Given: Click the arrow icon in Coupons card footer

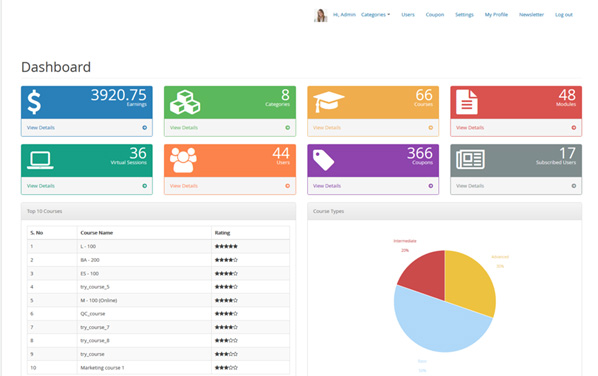Looking at the screenshot, I should coord(431,186).
